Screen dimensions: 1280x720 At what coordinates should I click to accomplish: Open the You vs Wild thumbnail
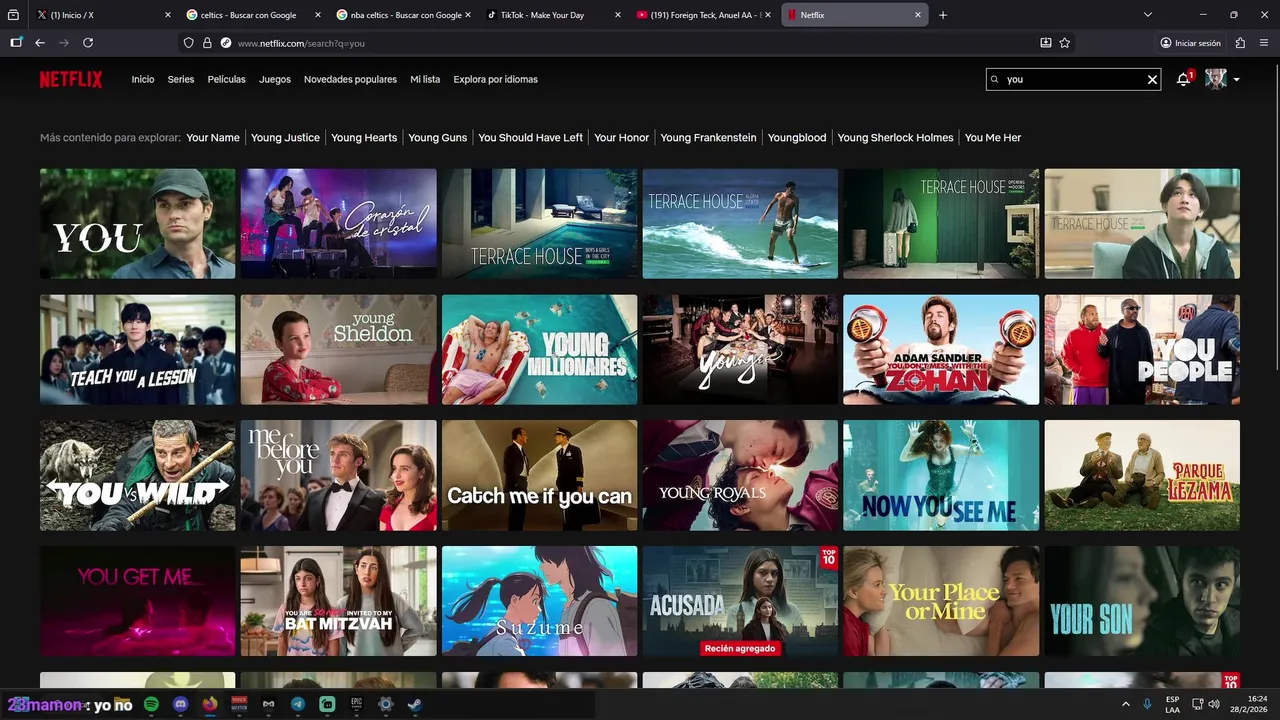(138, 475)
